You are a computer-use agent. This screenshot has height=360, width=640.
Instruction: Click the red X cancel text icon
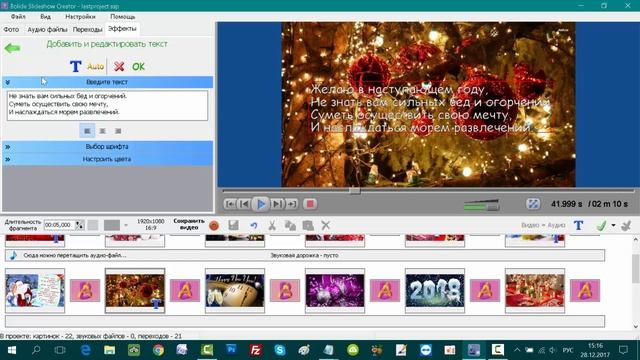(x=119, y=66)
